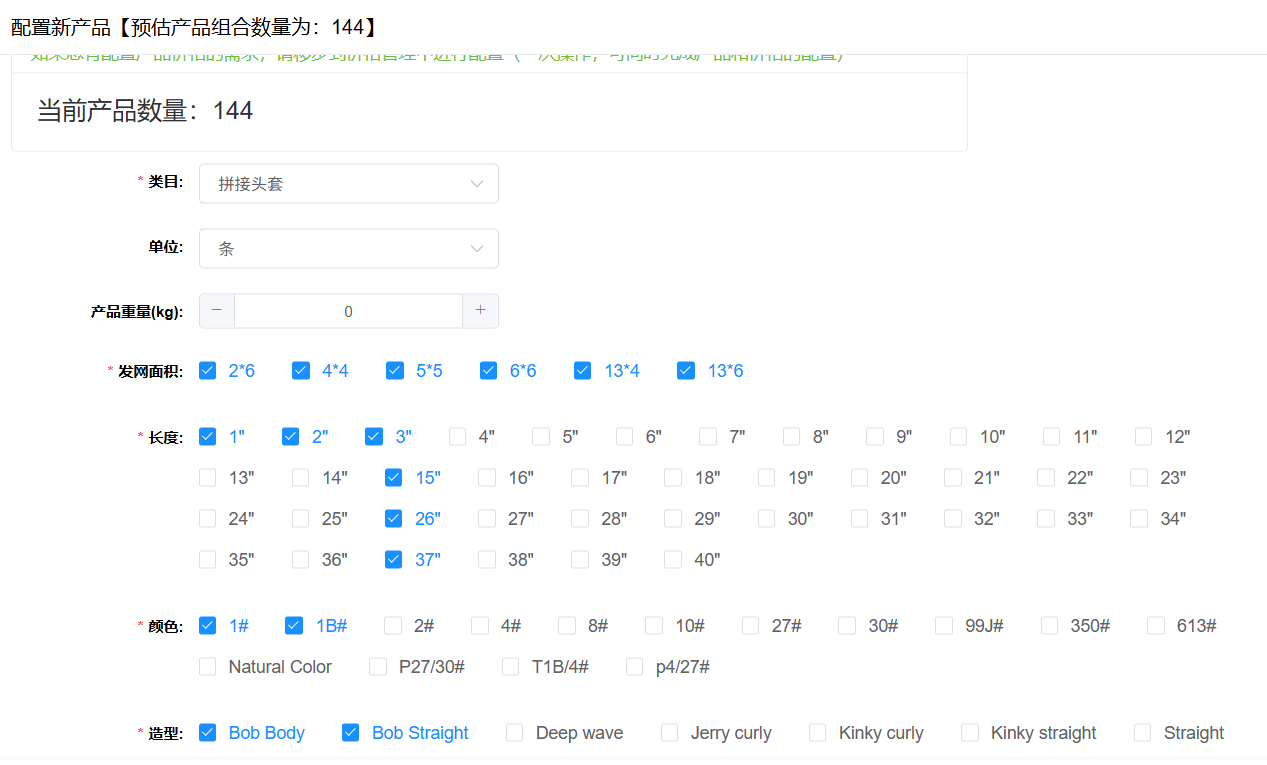This screenshot has width=1267, height=765.
Task: Tick the Natural Color checkbox
Action: [208, 667]
